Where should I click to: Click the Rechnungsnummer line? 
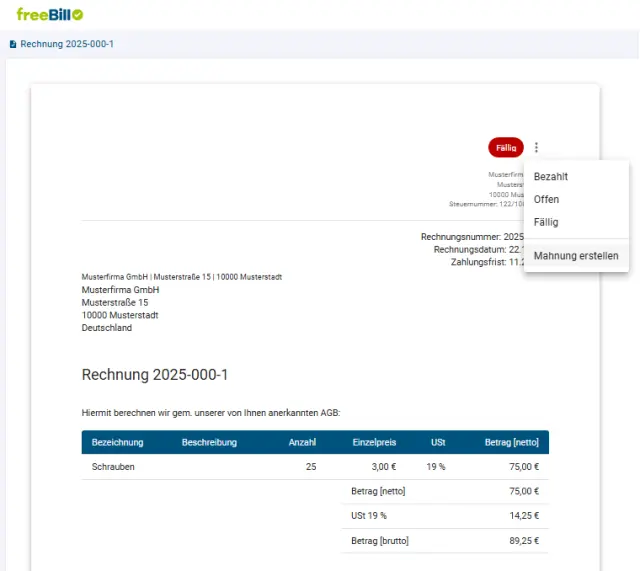coord(472,237)
